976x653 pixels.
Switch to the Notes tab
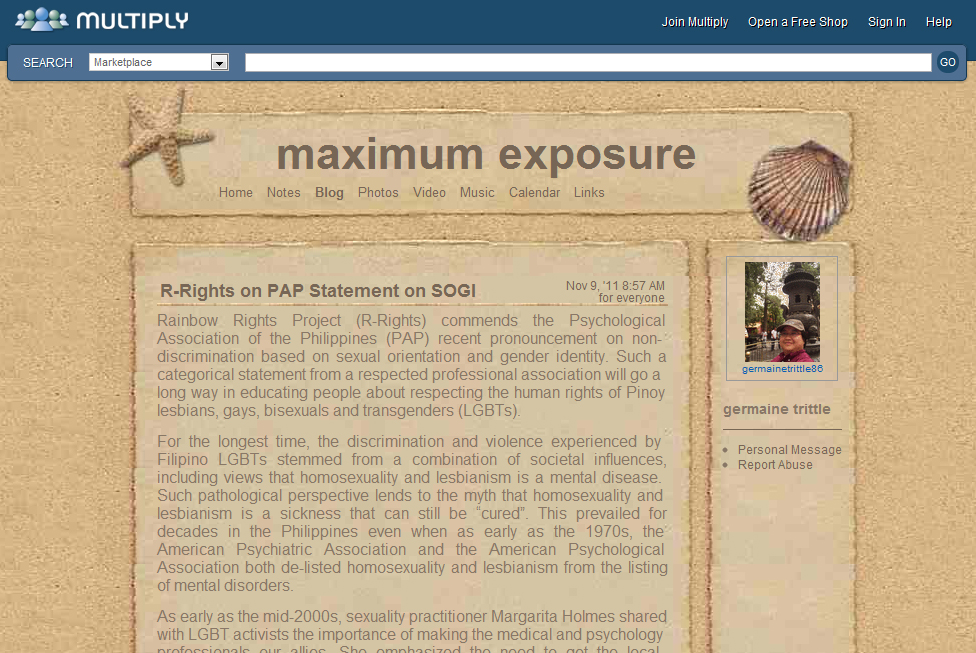283,193
